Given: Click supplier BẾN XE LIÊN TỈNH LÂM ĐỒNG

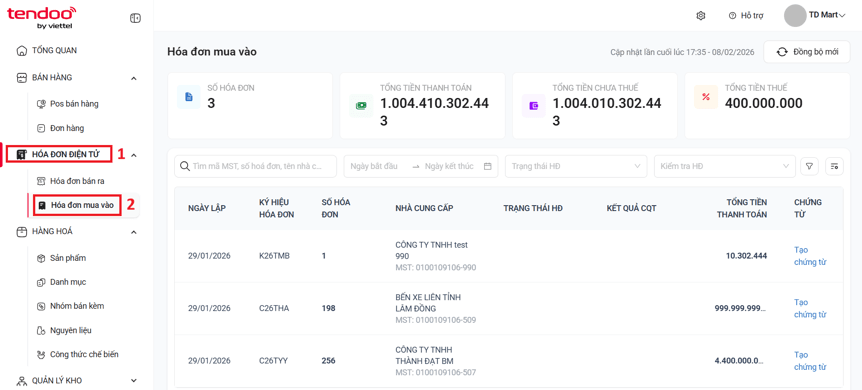Looking at the screenshot, I should (428, 303).
